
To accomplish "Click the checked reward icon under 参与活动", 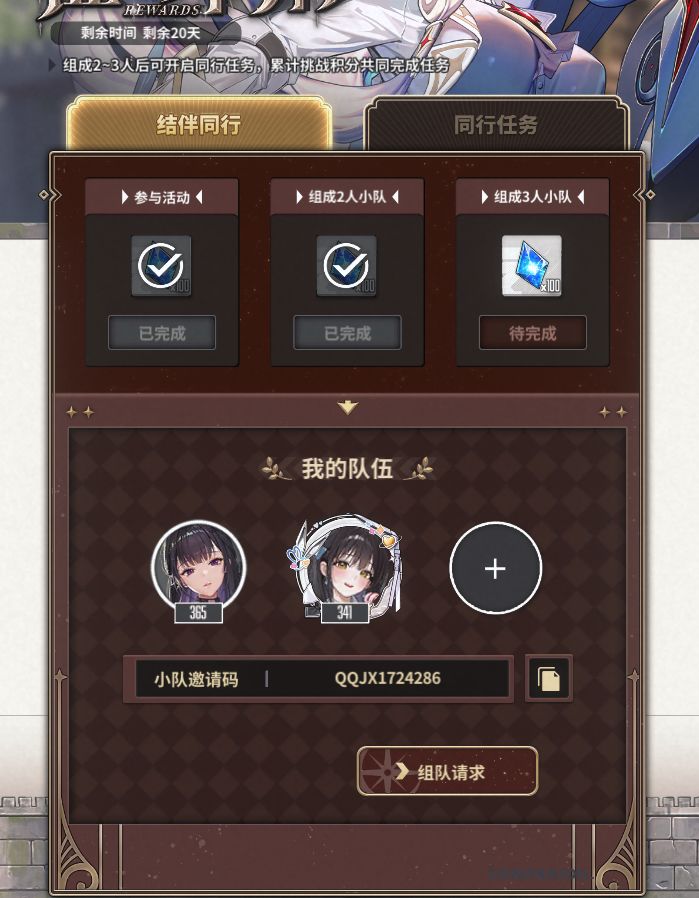I will point(161,266).
